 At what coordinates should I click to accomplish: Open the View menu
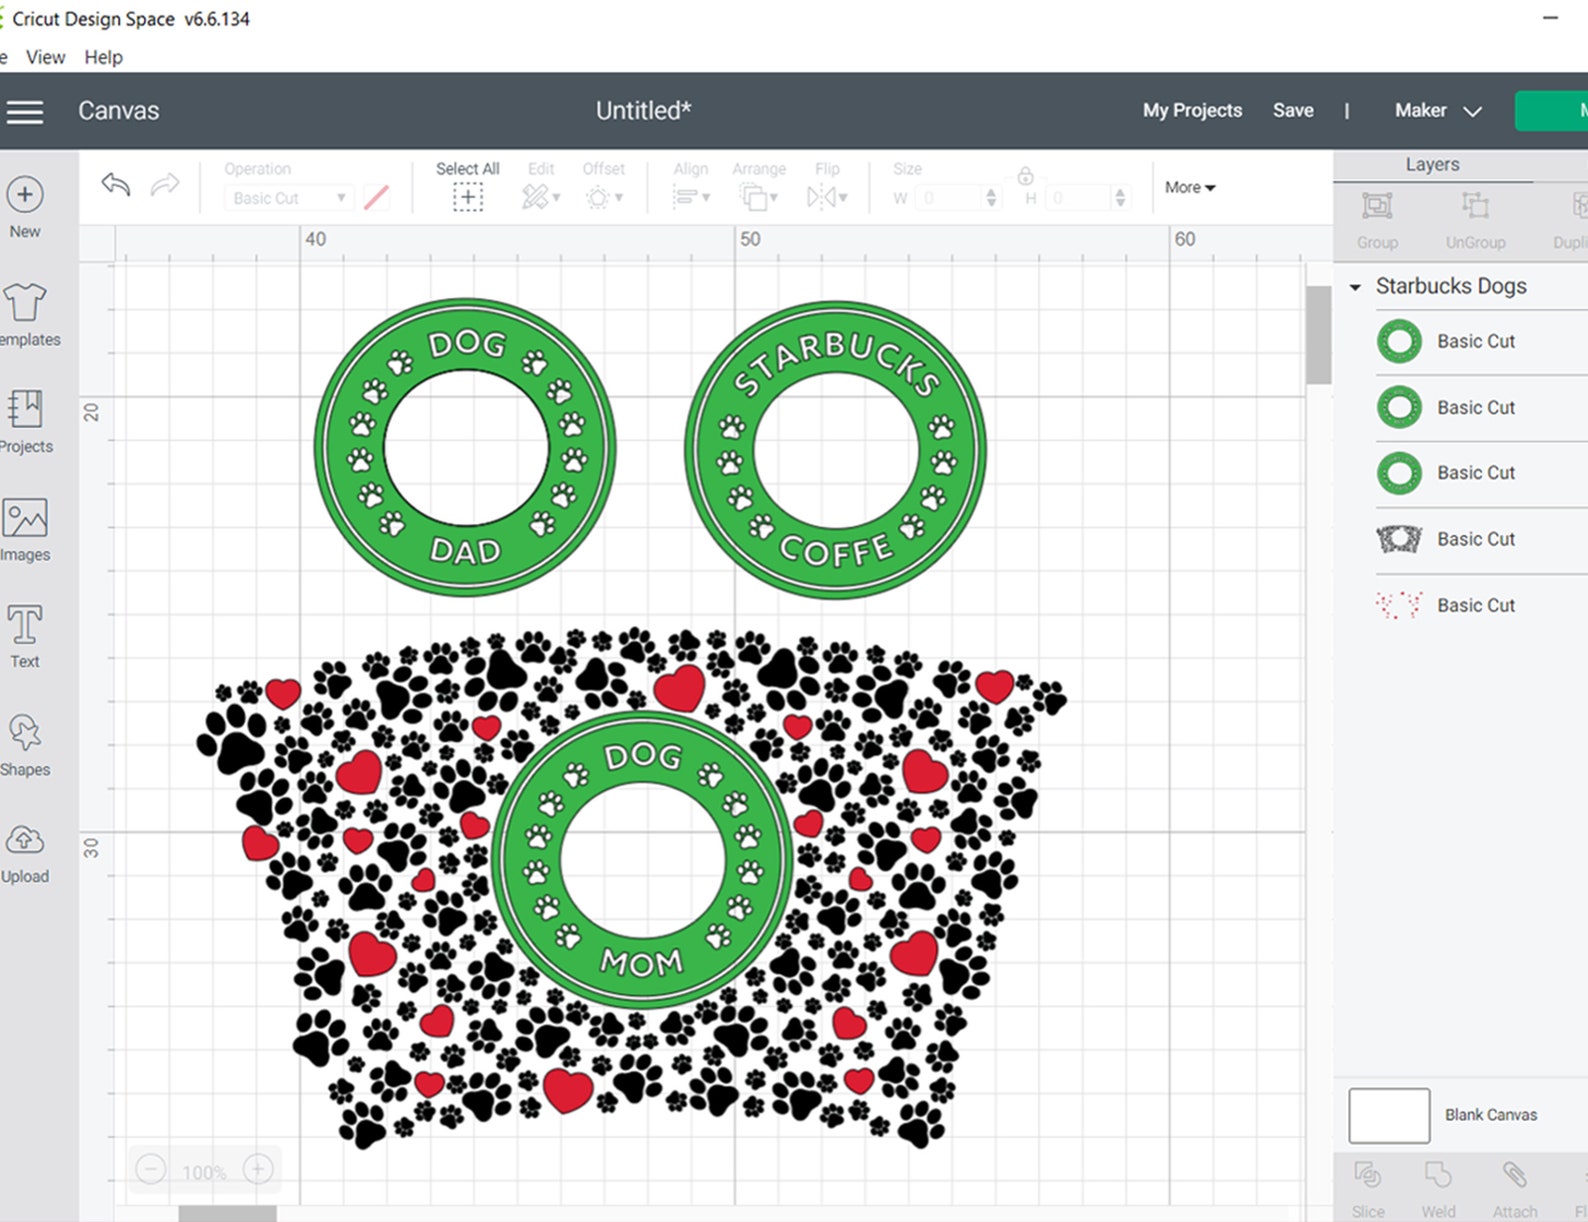coord(45,57)
